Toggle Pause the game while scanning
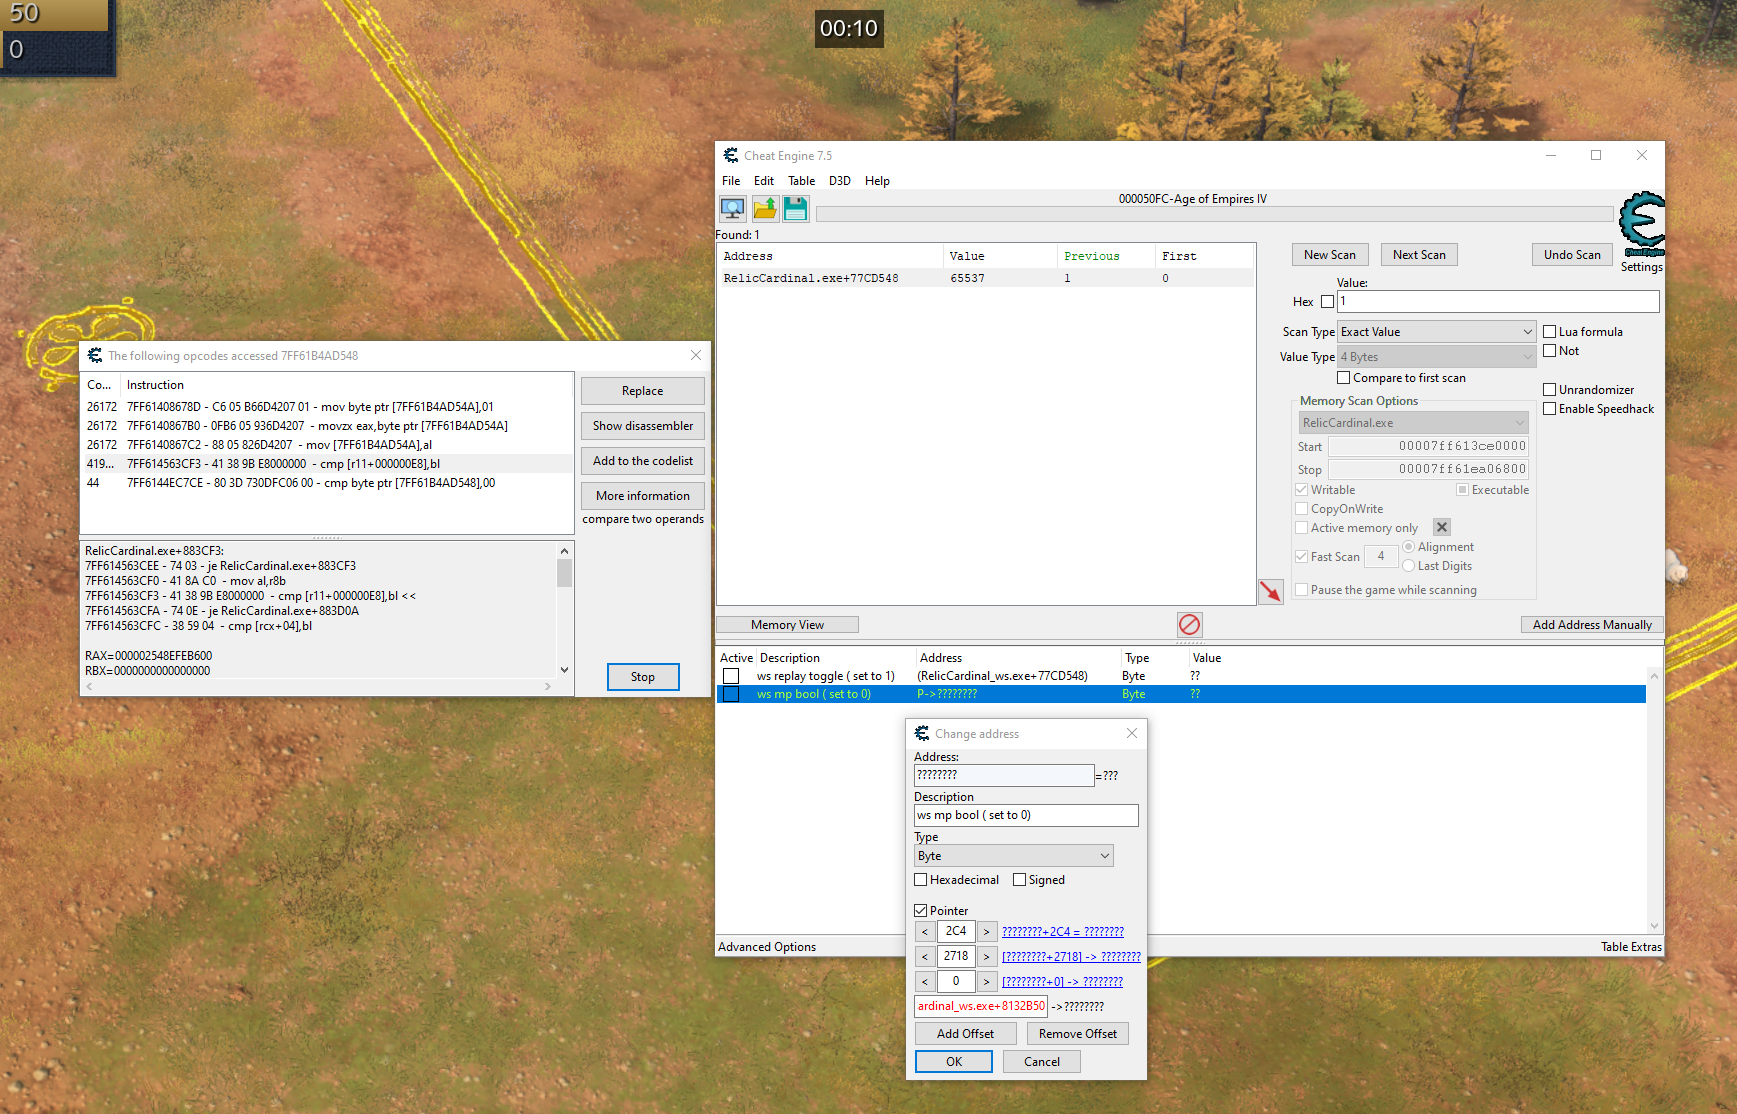The width and height of the screenshot is (1737, 1114). click(1301, 590)
